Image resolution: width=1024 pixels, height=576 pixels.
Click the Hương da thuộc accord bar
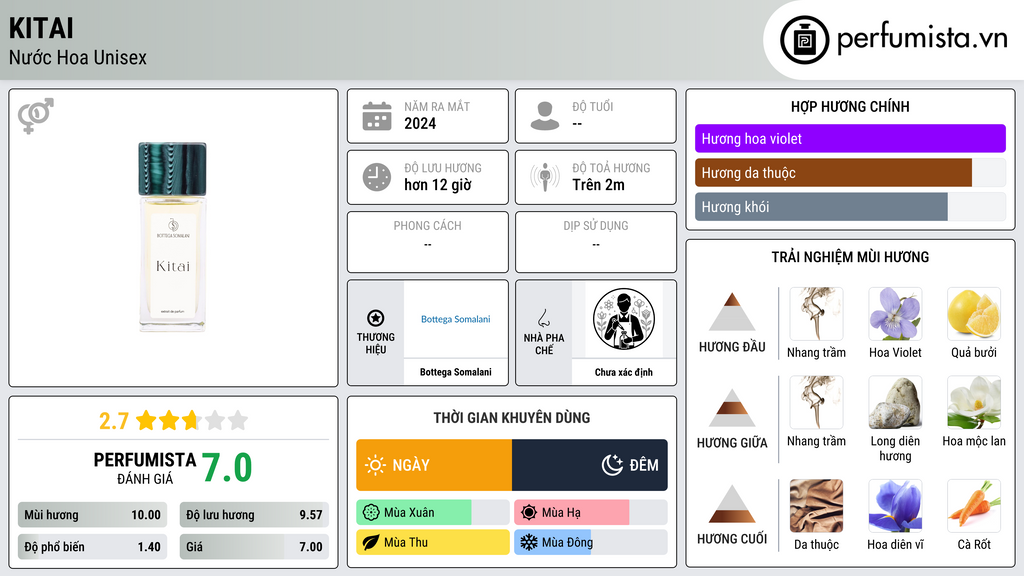[850, 173]
